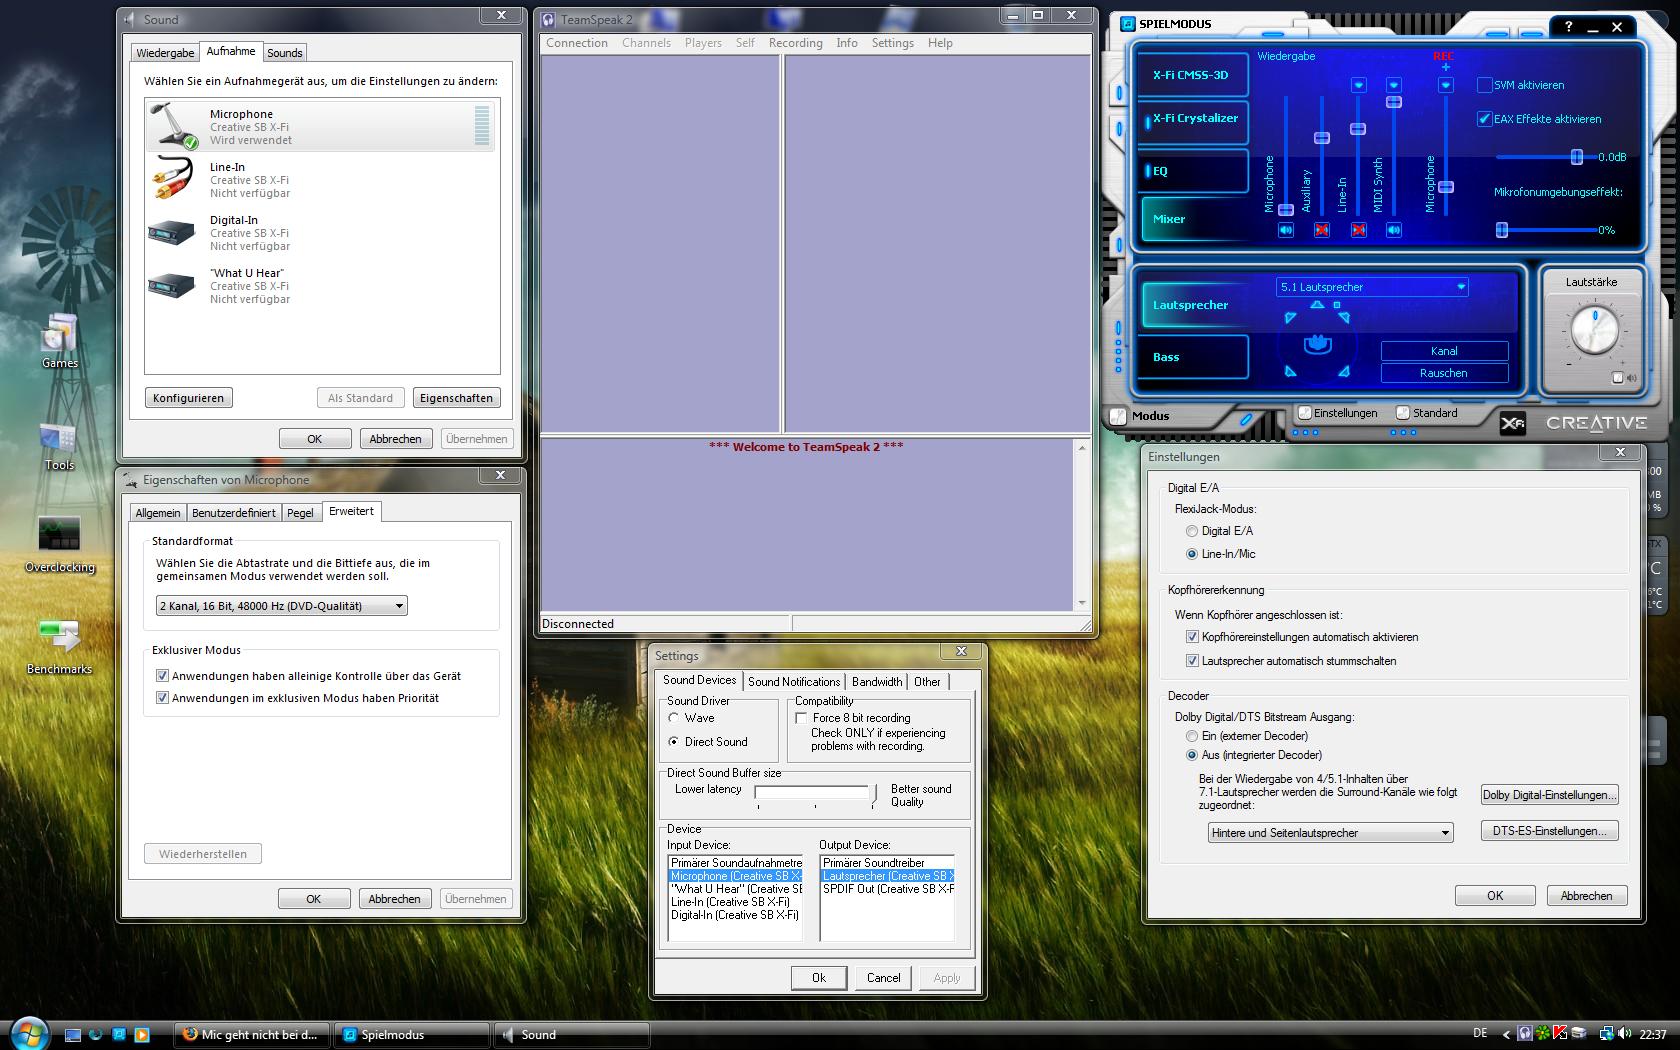
Task: Test the rear-left speaker icon
Action: [1290, 371]
